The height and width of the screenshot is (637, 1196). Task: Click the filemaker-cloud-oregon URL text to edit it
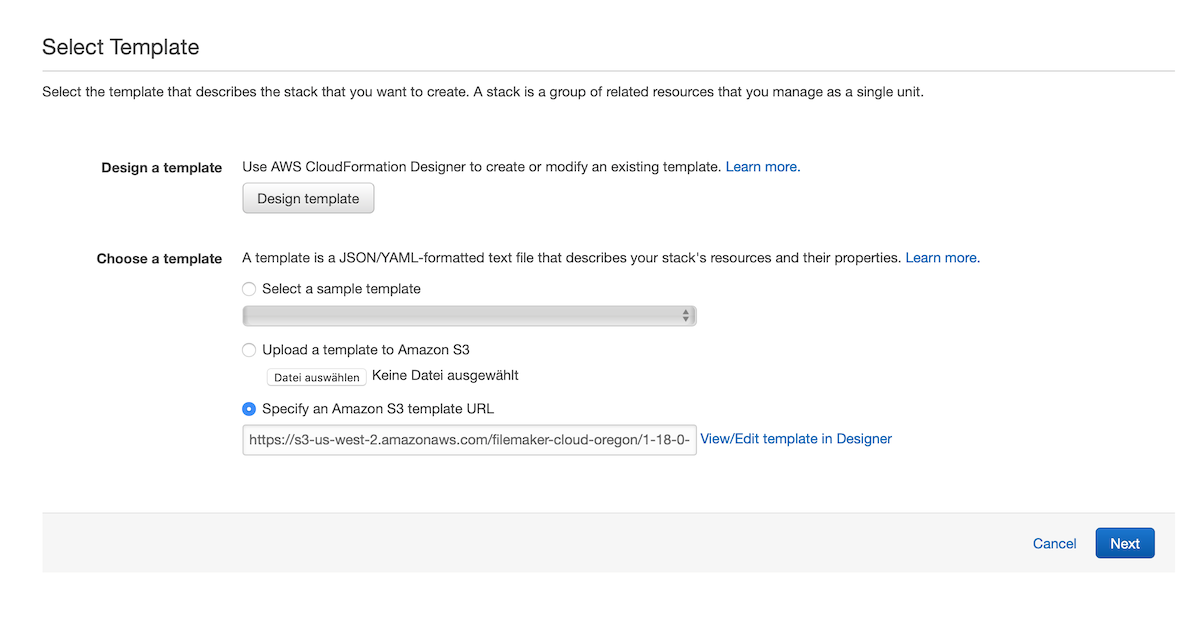468,439
